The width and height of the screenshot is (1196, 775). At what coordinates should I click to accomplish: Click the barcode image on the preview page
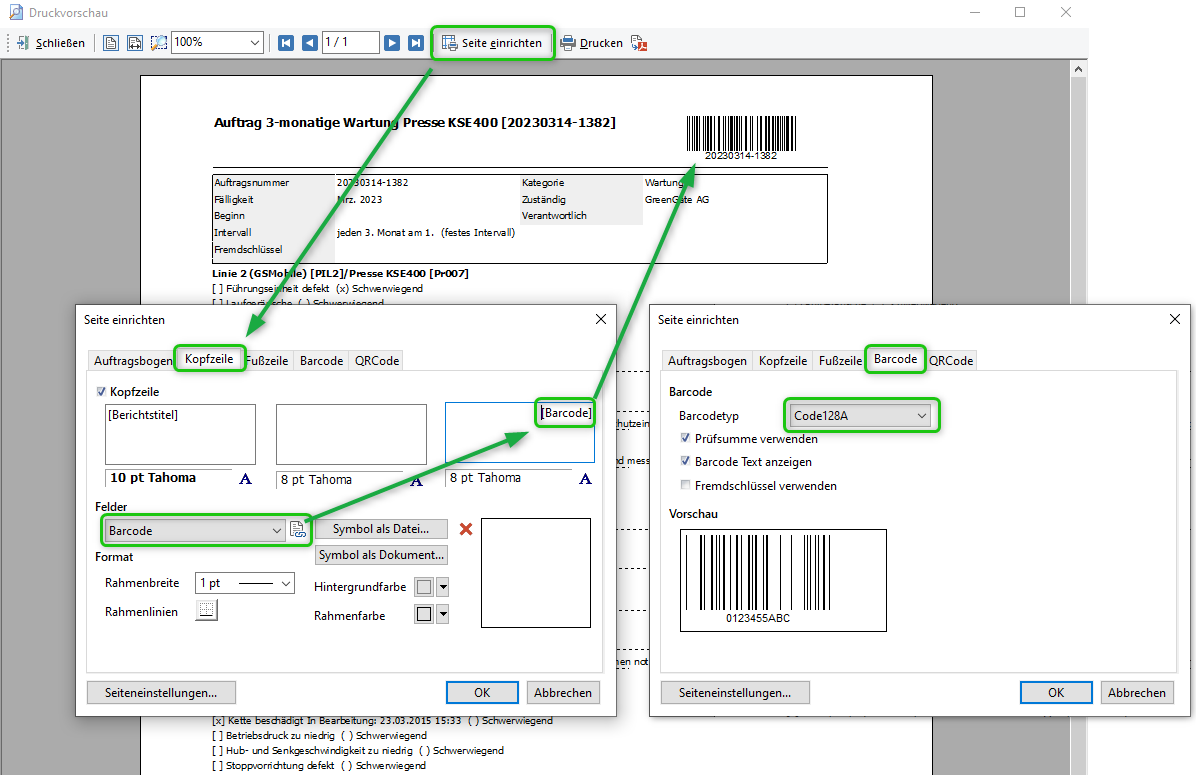point(741,137)
